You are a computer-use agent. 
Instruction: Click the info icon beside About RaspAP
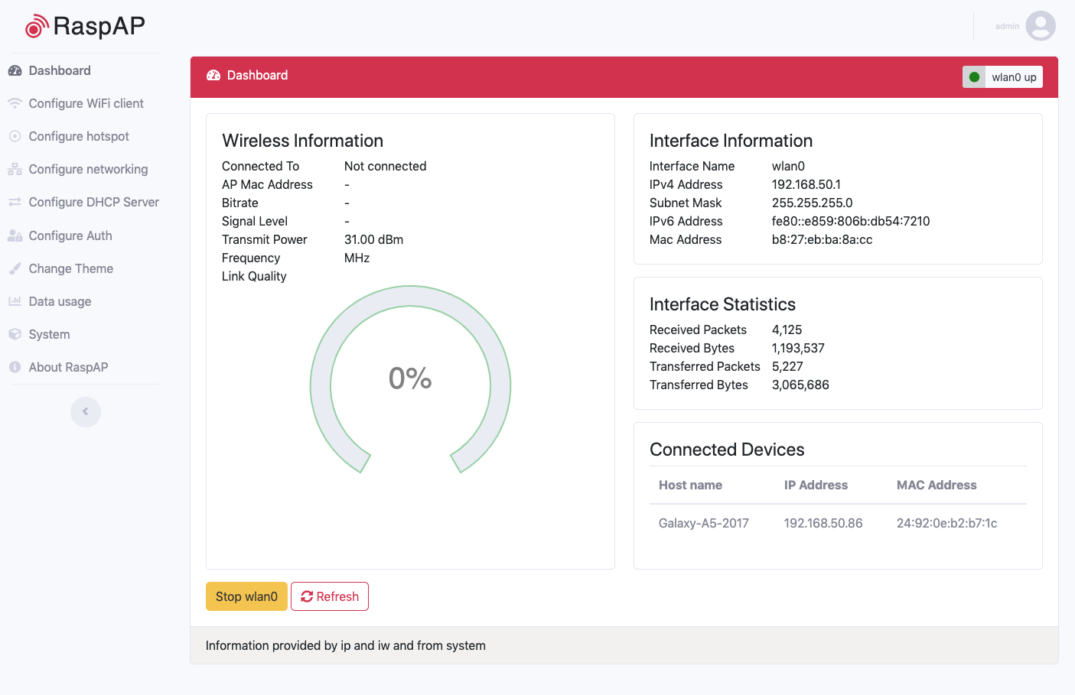coord(15,367)
